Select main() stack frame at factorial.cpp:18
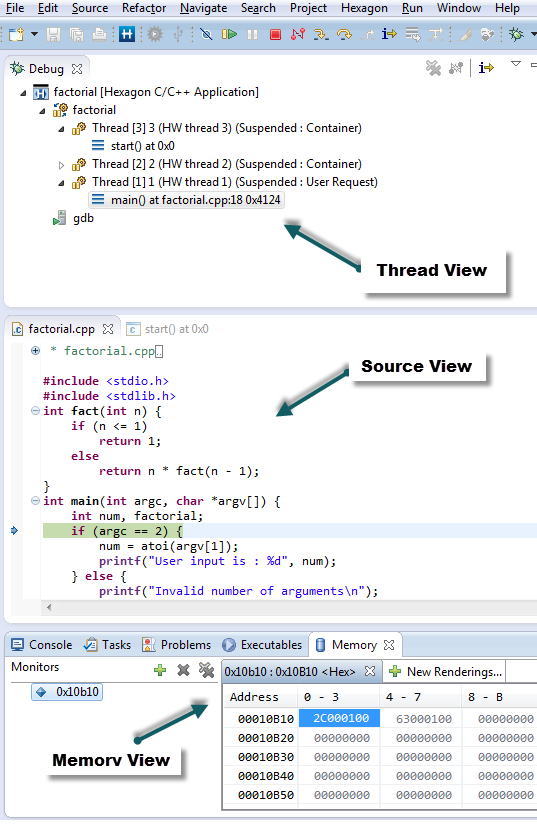Image resolution: width=537 pixels, height=833 pixels. 186,200
